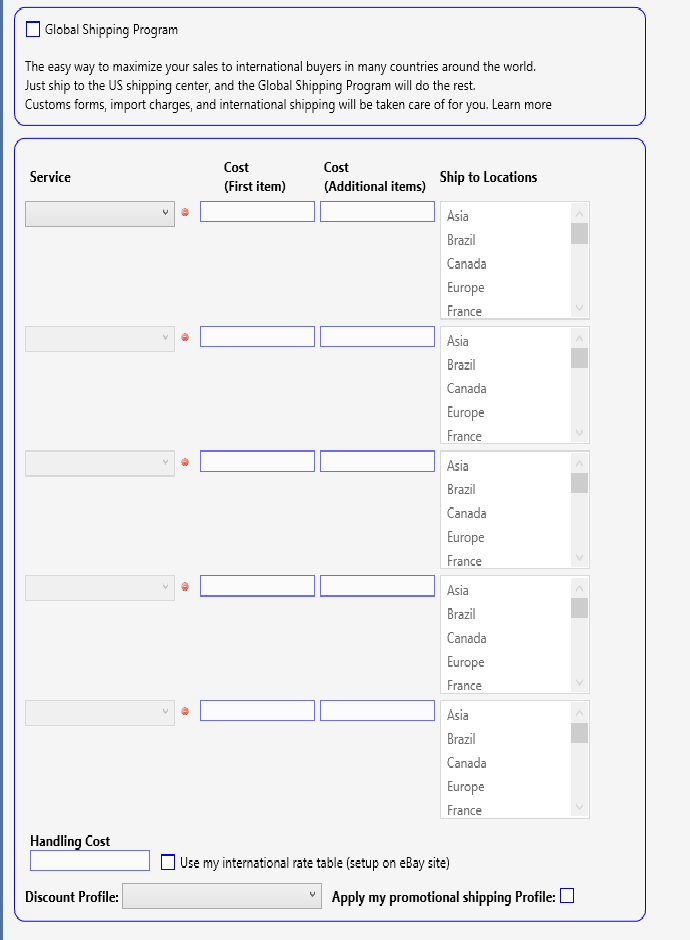Click red remove icon on first service row
Viewport: 690px width, 940px height.
click(185, 212)
